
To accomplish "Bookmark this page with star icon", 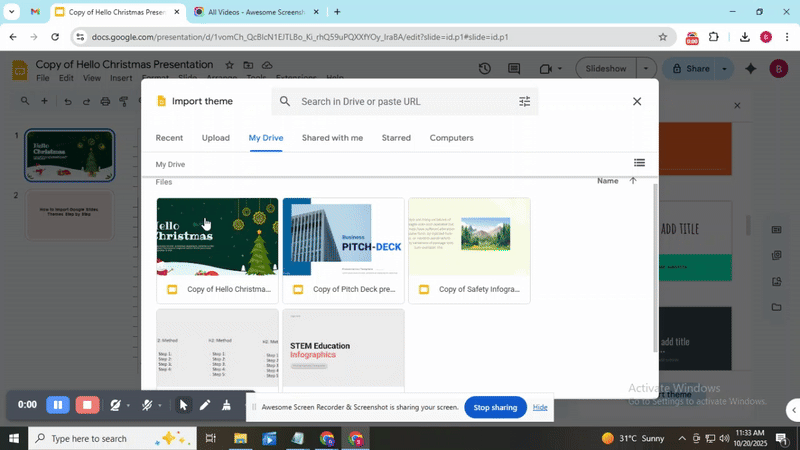I will point(662,37).
